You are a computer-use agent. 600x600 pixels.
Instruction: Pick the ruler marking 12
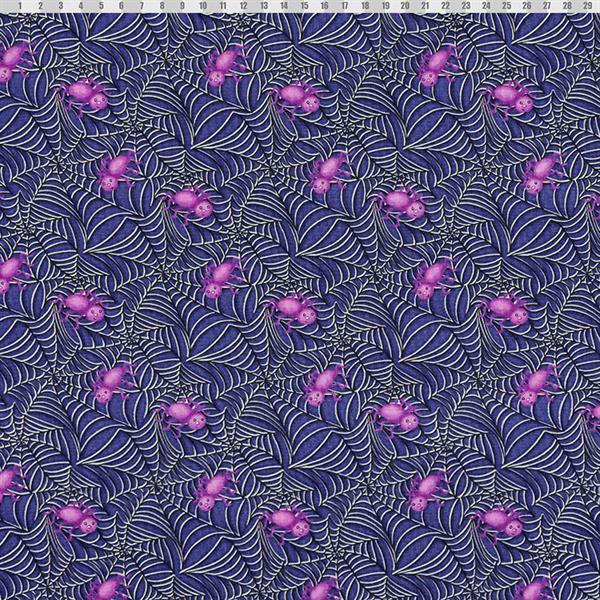[243, 6]
